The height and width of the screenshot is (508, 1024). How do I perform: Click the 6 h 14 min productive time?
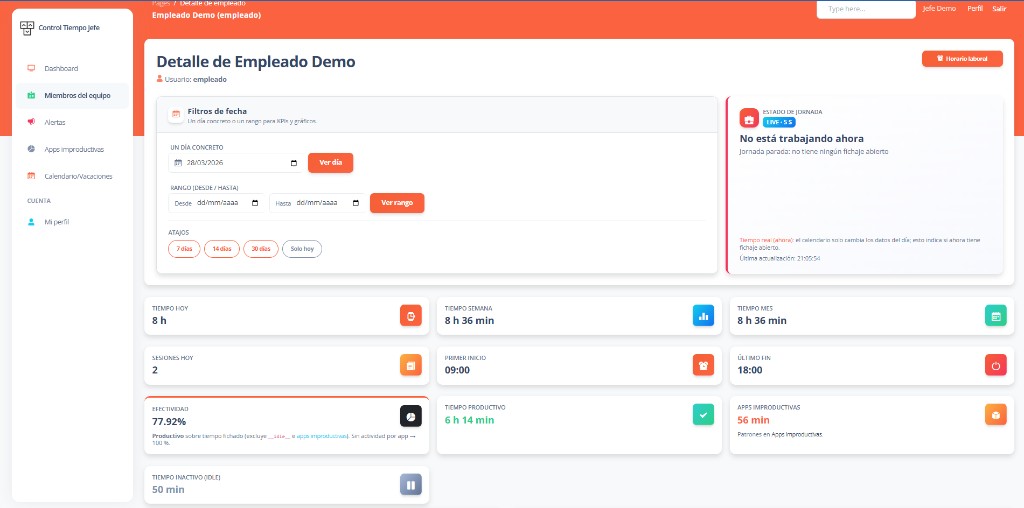pyautogui.click(x=470, y=420)
